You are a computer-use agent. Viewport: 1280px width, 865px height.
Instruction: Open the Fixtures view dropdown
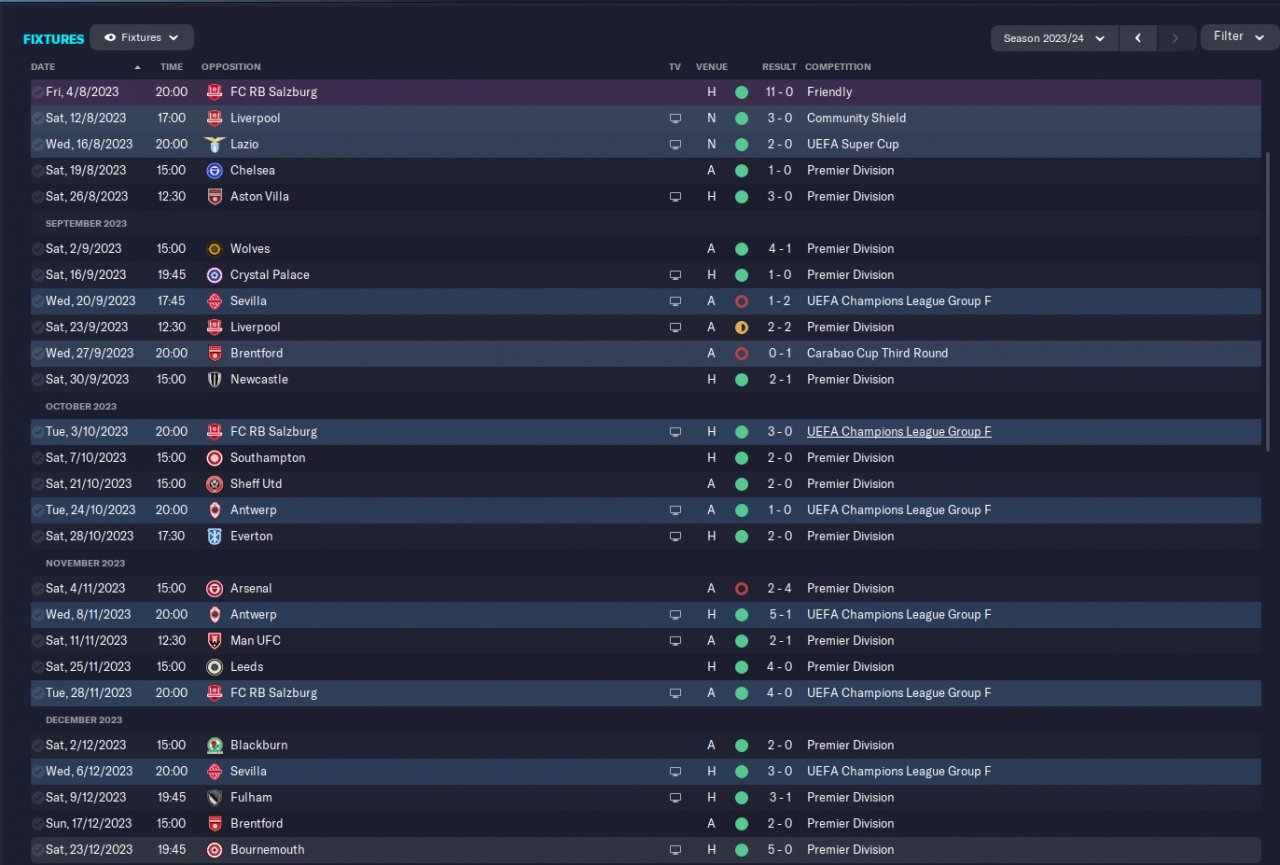pyautogui.click(x=141, y=38)
